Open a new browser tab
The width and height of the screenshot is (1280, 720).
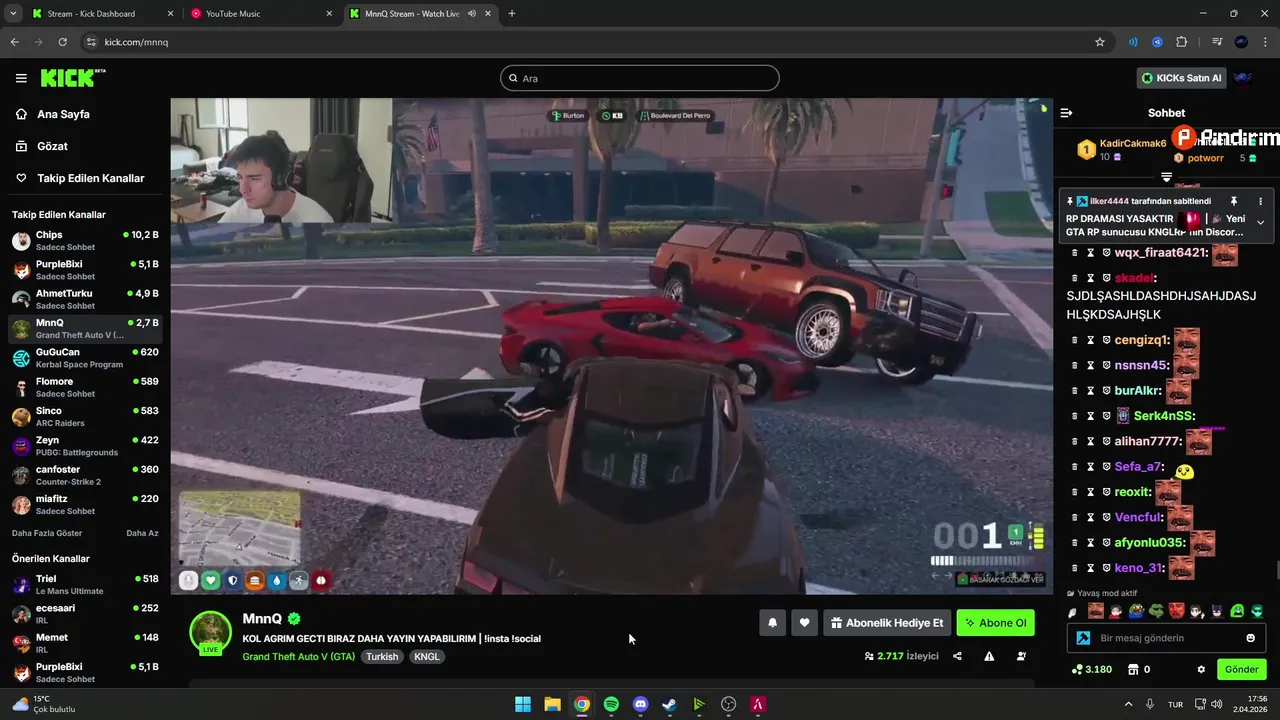[512, 14]
